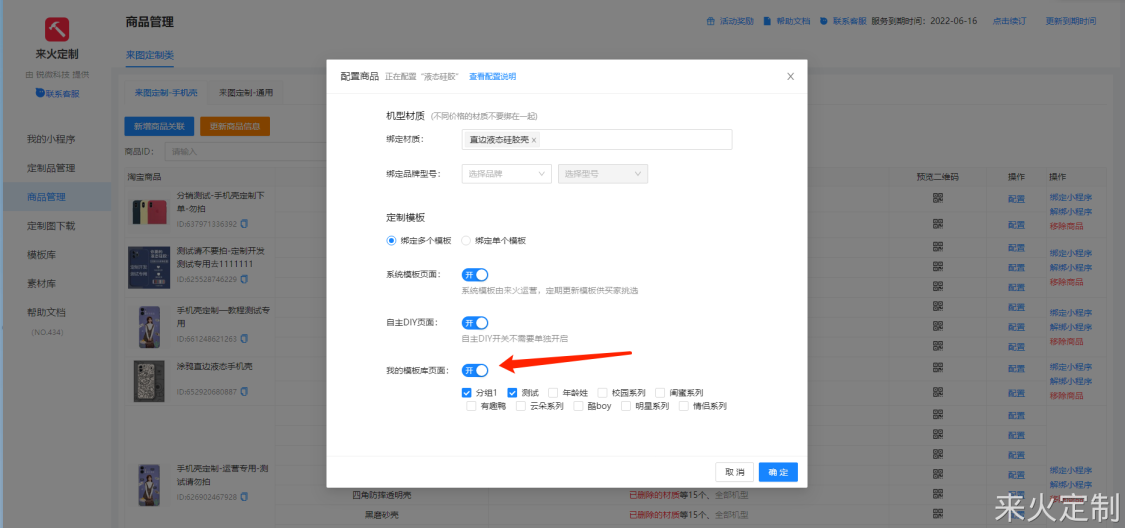
Task: Turn off the 系统模板页面 switch
Action: pos(475,274)
